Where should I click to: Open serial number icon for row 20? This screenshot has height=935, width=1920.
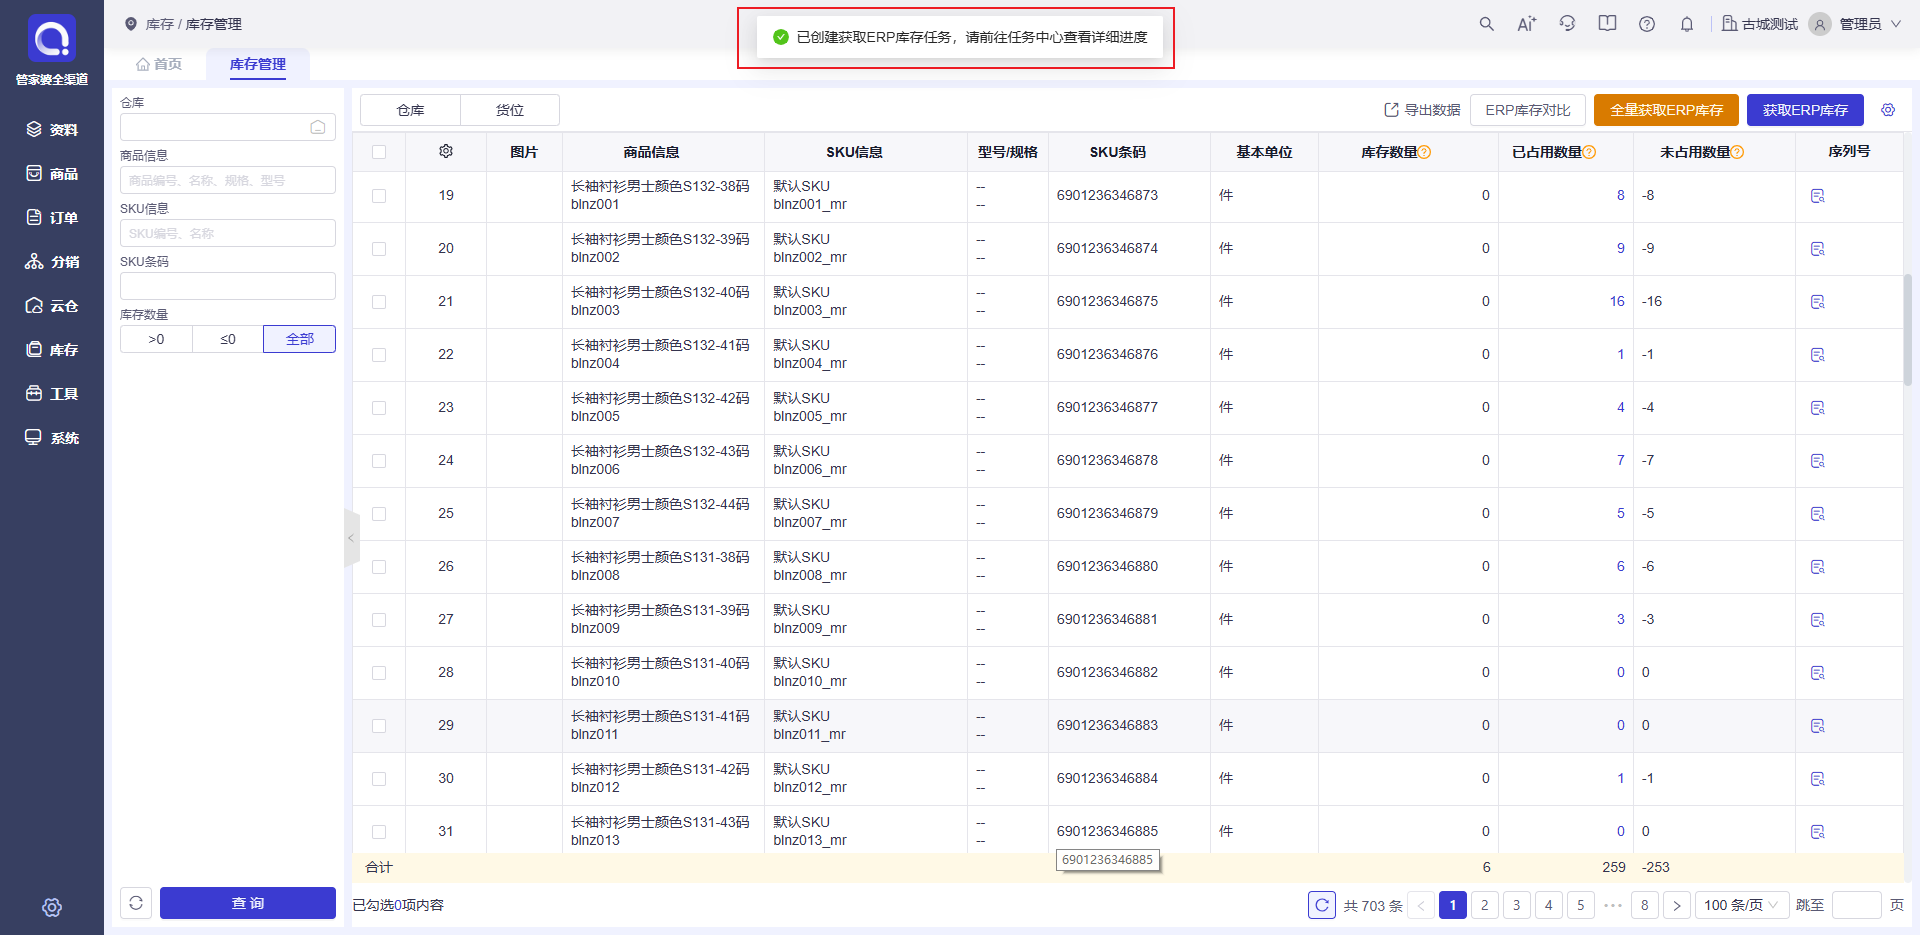(1818, 249)
